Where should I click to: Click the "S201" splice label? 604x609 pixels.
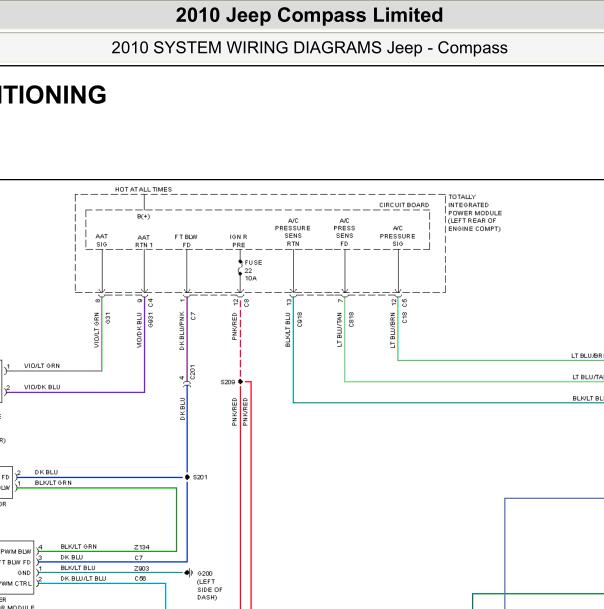(200, 477)
